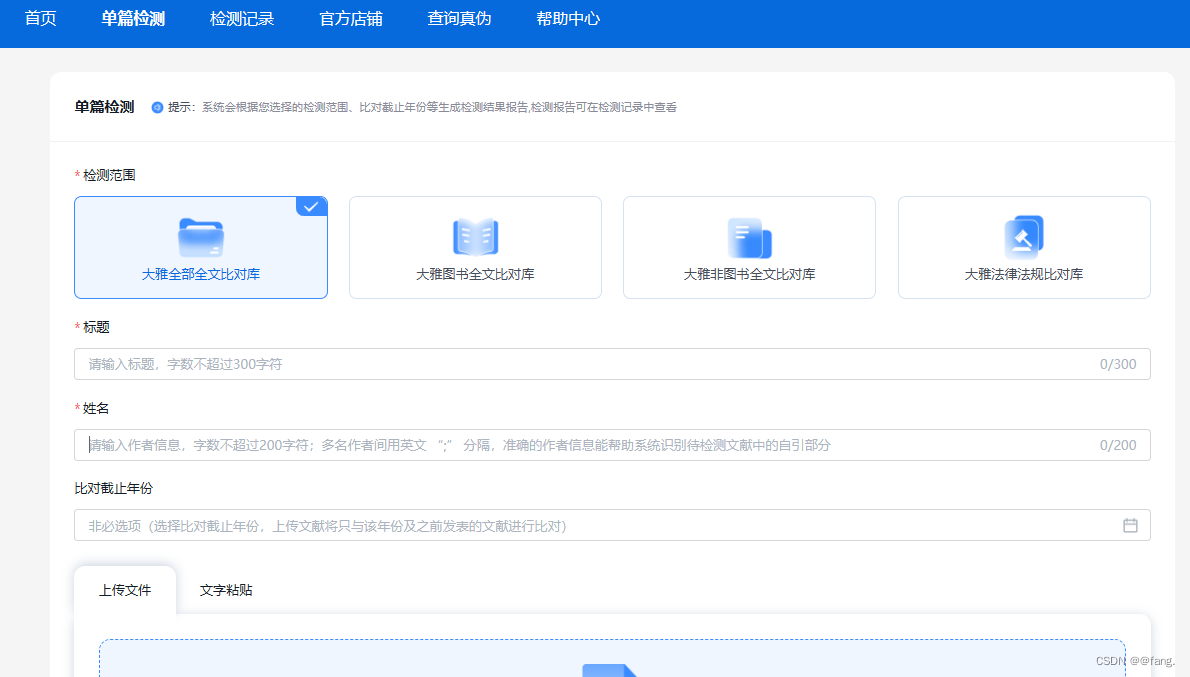
Task: Click the gavel icon of 大雅法律法规比对库
Action: (1024, 237)
